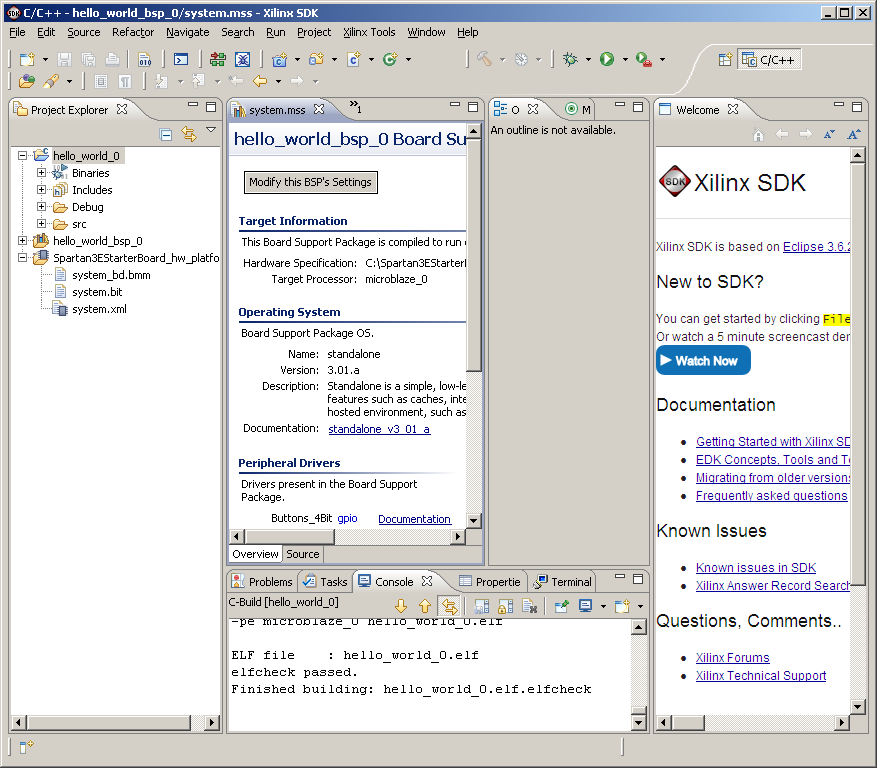Magnify font size in Welcome view
This screenshot has width=877, height=768.
pyautogui.click(x=854, y=134)
